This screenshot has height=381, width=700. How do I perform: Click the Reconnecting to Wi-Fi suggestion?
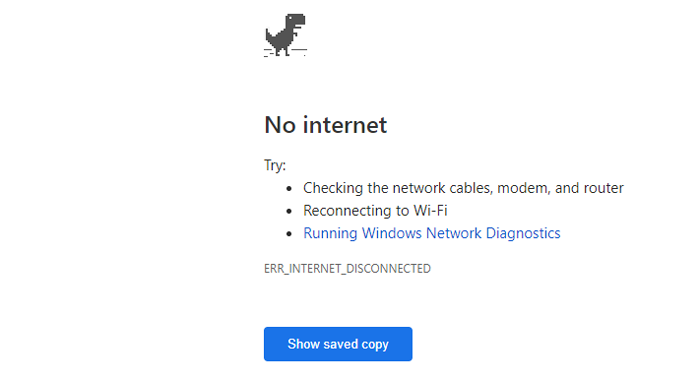pyautogui.click(x=375, y=210)
